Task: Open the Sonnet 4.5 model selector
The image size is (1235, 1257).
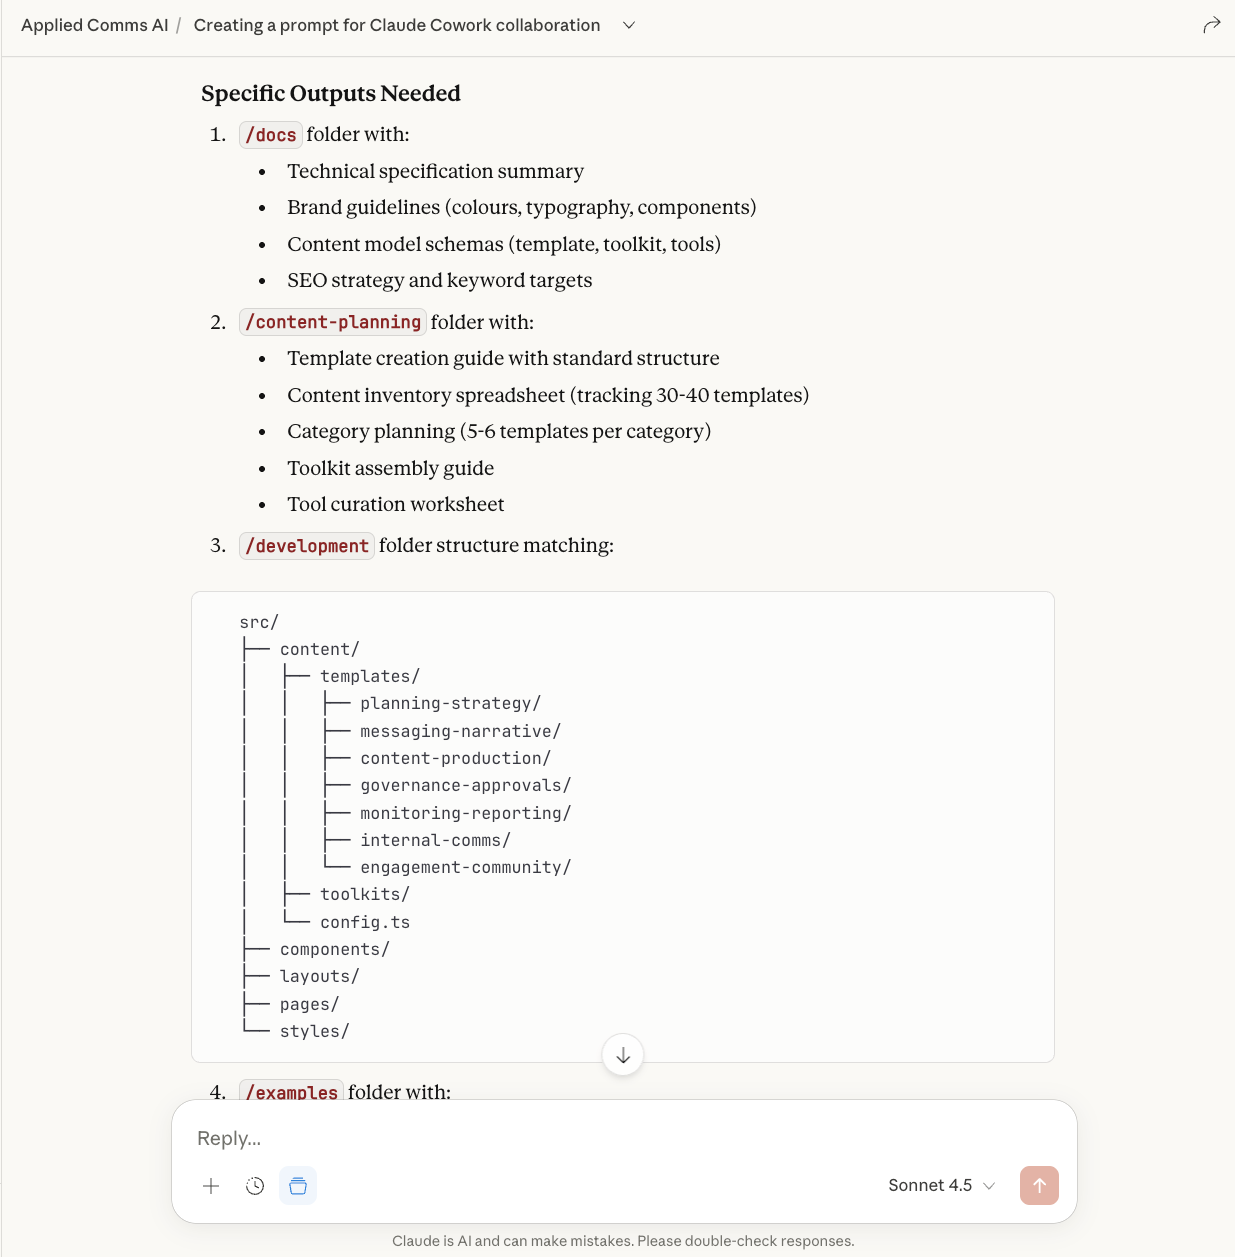Action: pos(941,1186)
